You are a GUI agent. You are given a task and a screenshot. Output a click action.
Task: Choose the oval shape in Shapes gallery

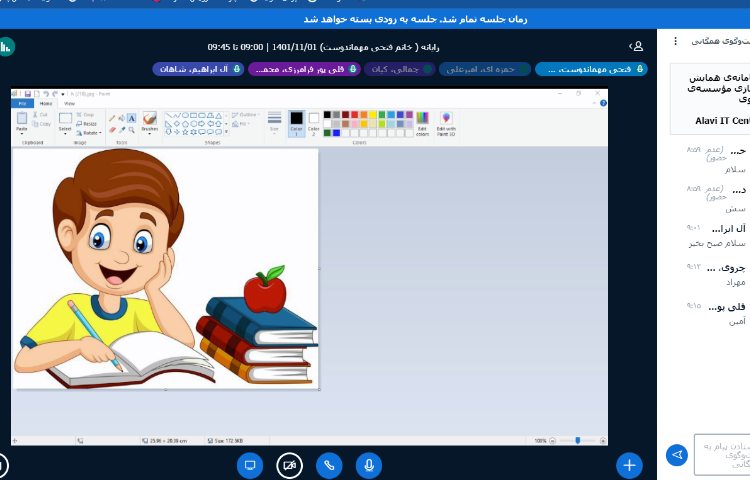[x=185, y=116]
